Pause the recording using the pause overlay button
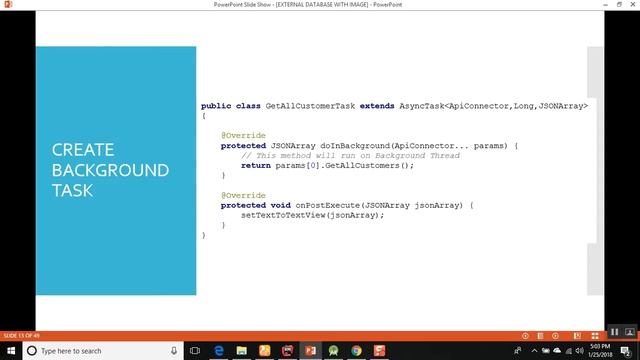640x360 pixels. tap(614, 332)
